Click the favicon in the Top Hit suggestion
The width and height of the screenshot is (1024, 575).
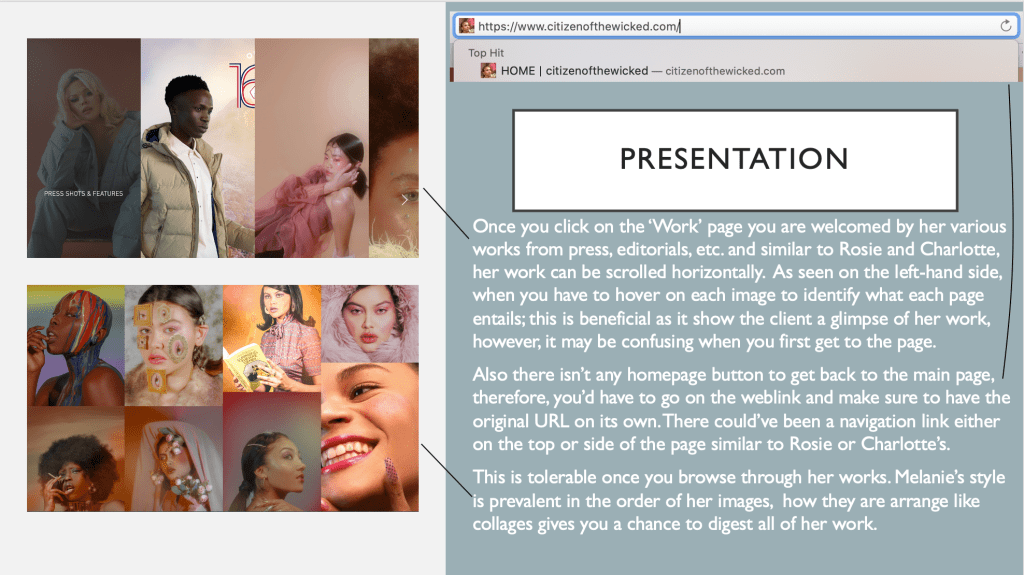click(488, 71)
